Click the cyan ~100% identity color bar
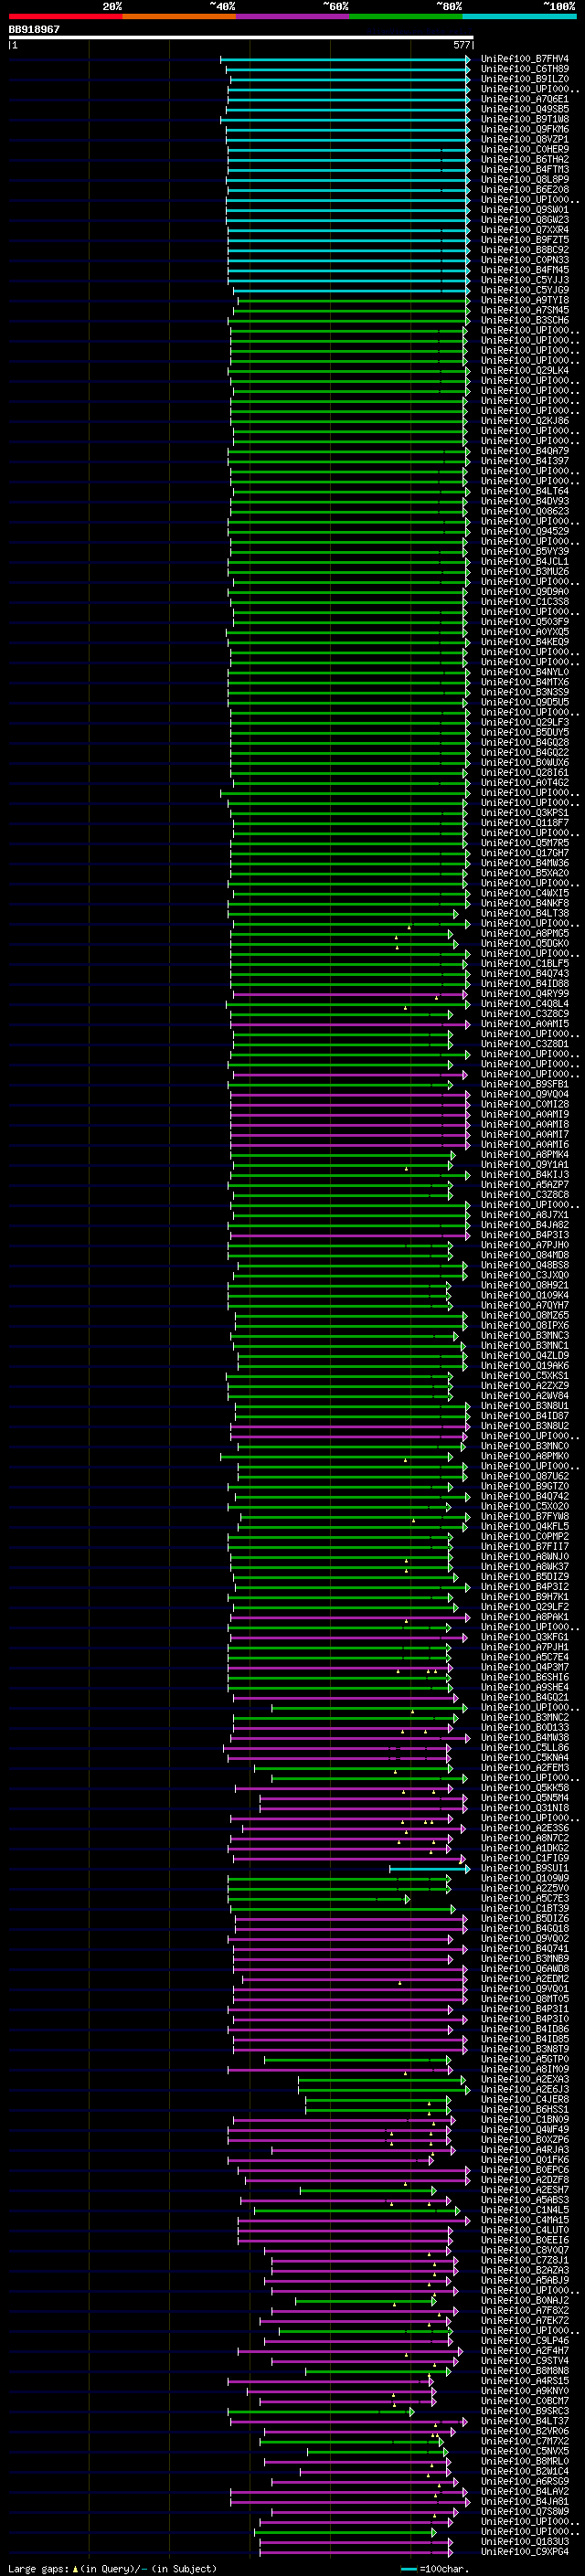Screen dimensions: 585x2576 [520, 16]
